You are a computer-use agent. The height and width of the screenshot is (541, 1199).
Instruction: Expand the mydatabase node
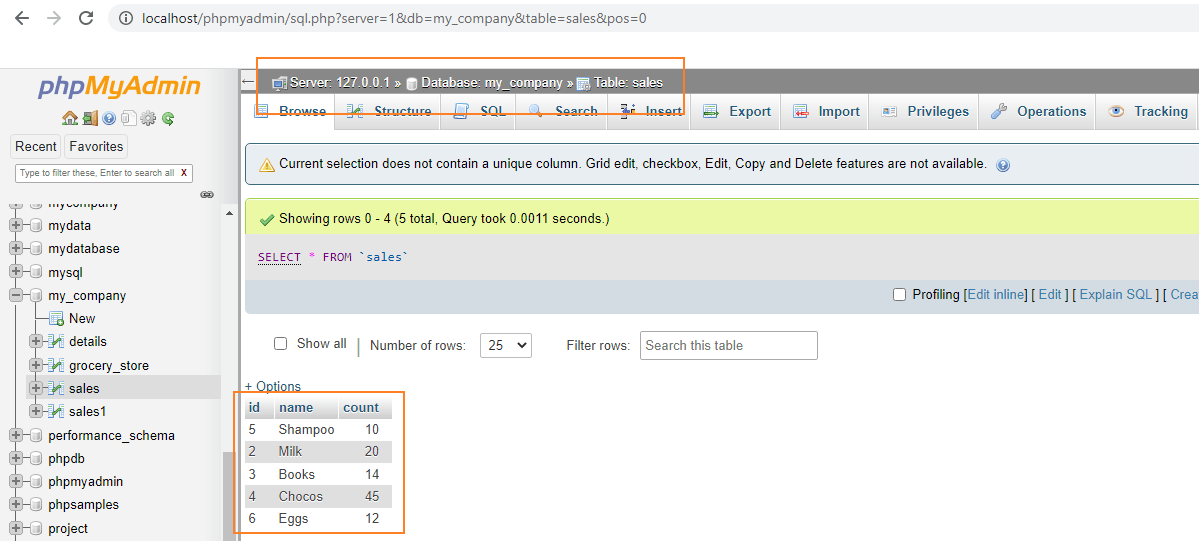[x=15, y=249]
